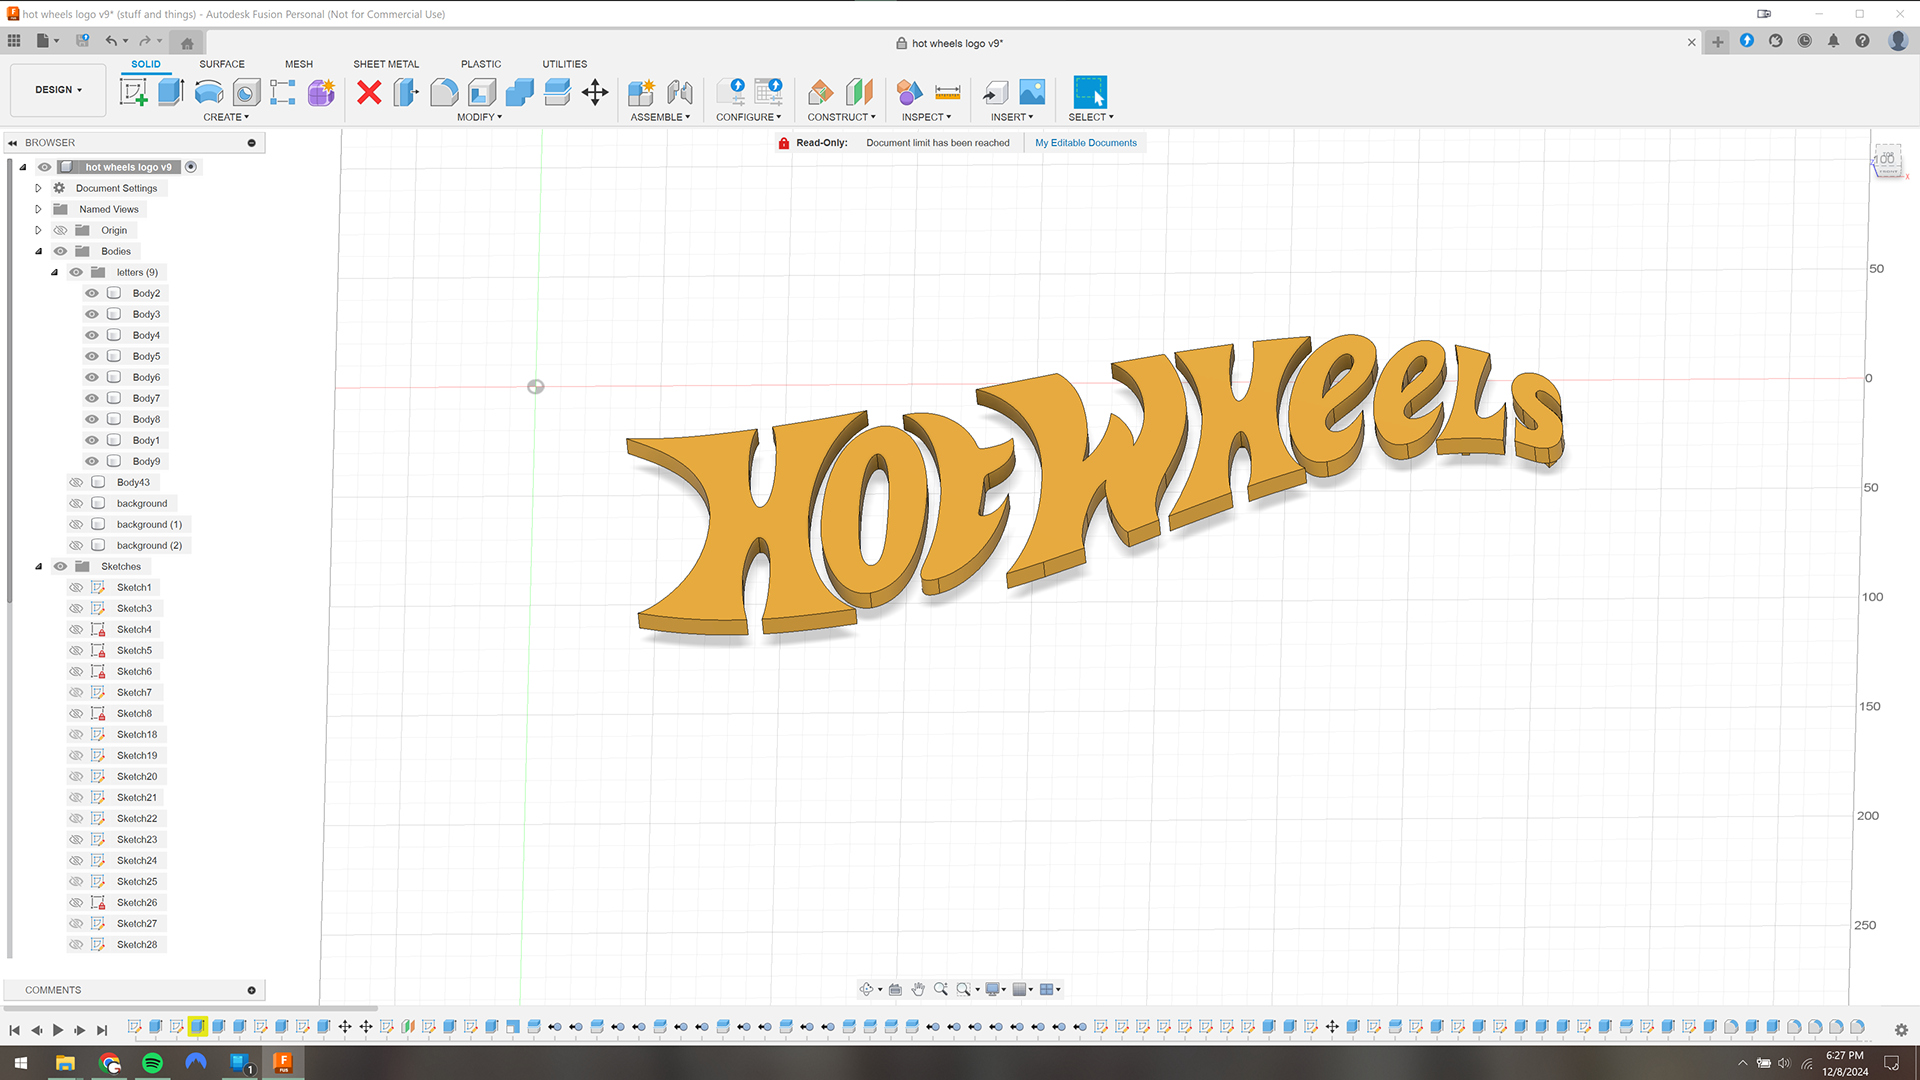Collapse the Sketches folder

[x=38, y=566]
